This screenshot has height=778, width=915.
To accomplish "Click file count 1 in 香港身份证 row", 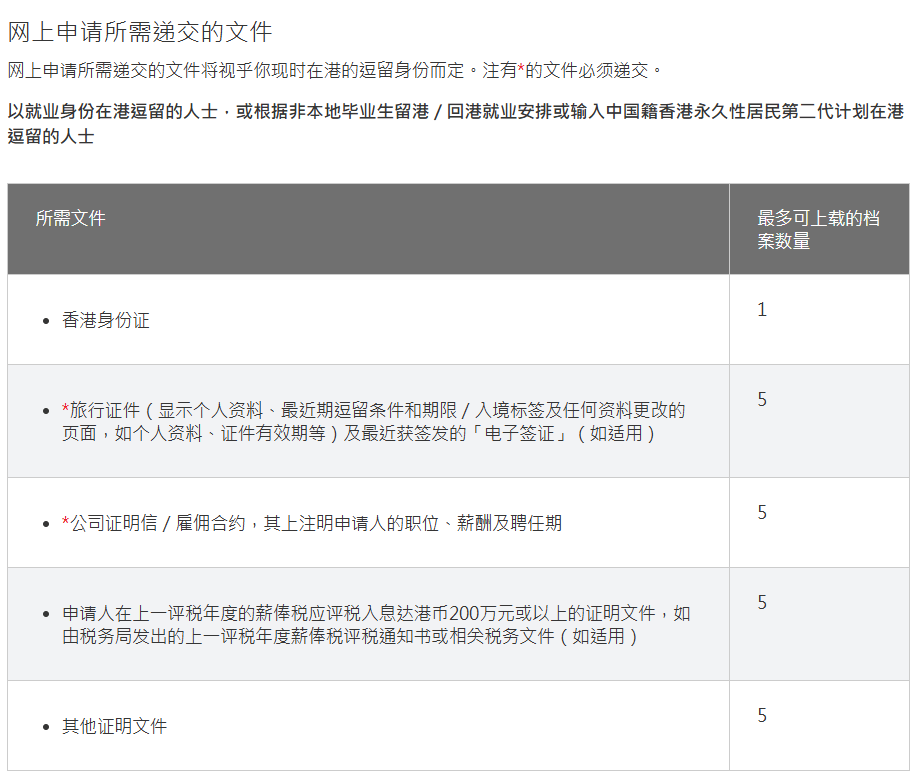I will (762, 310).
